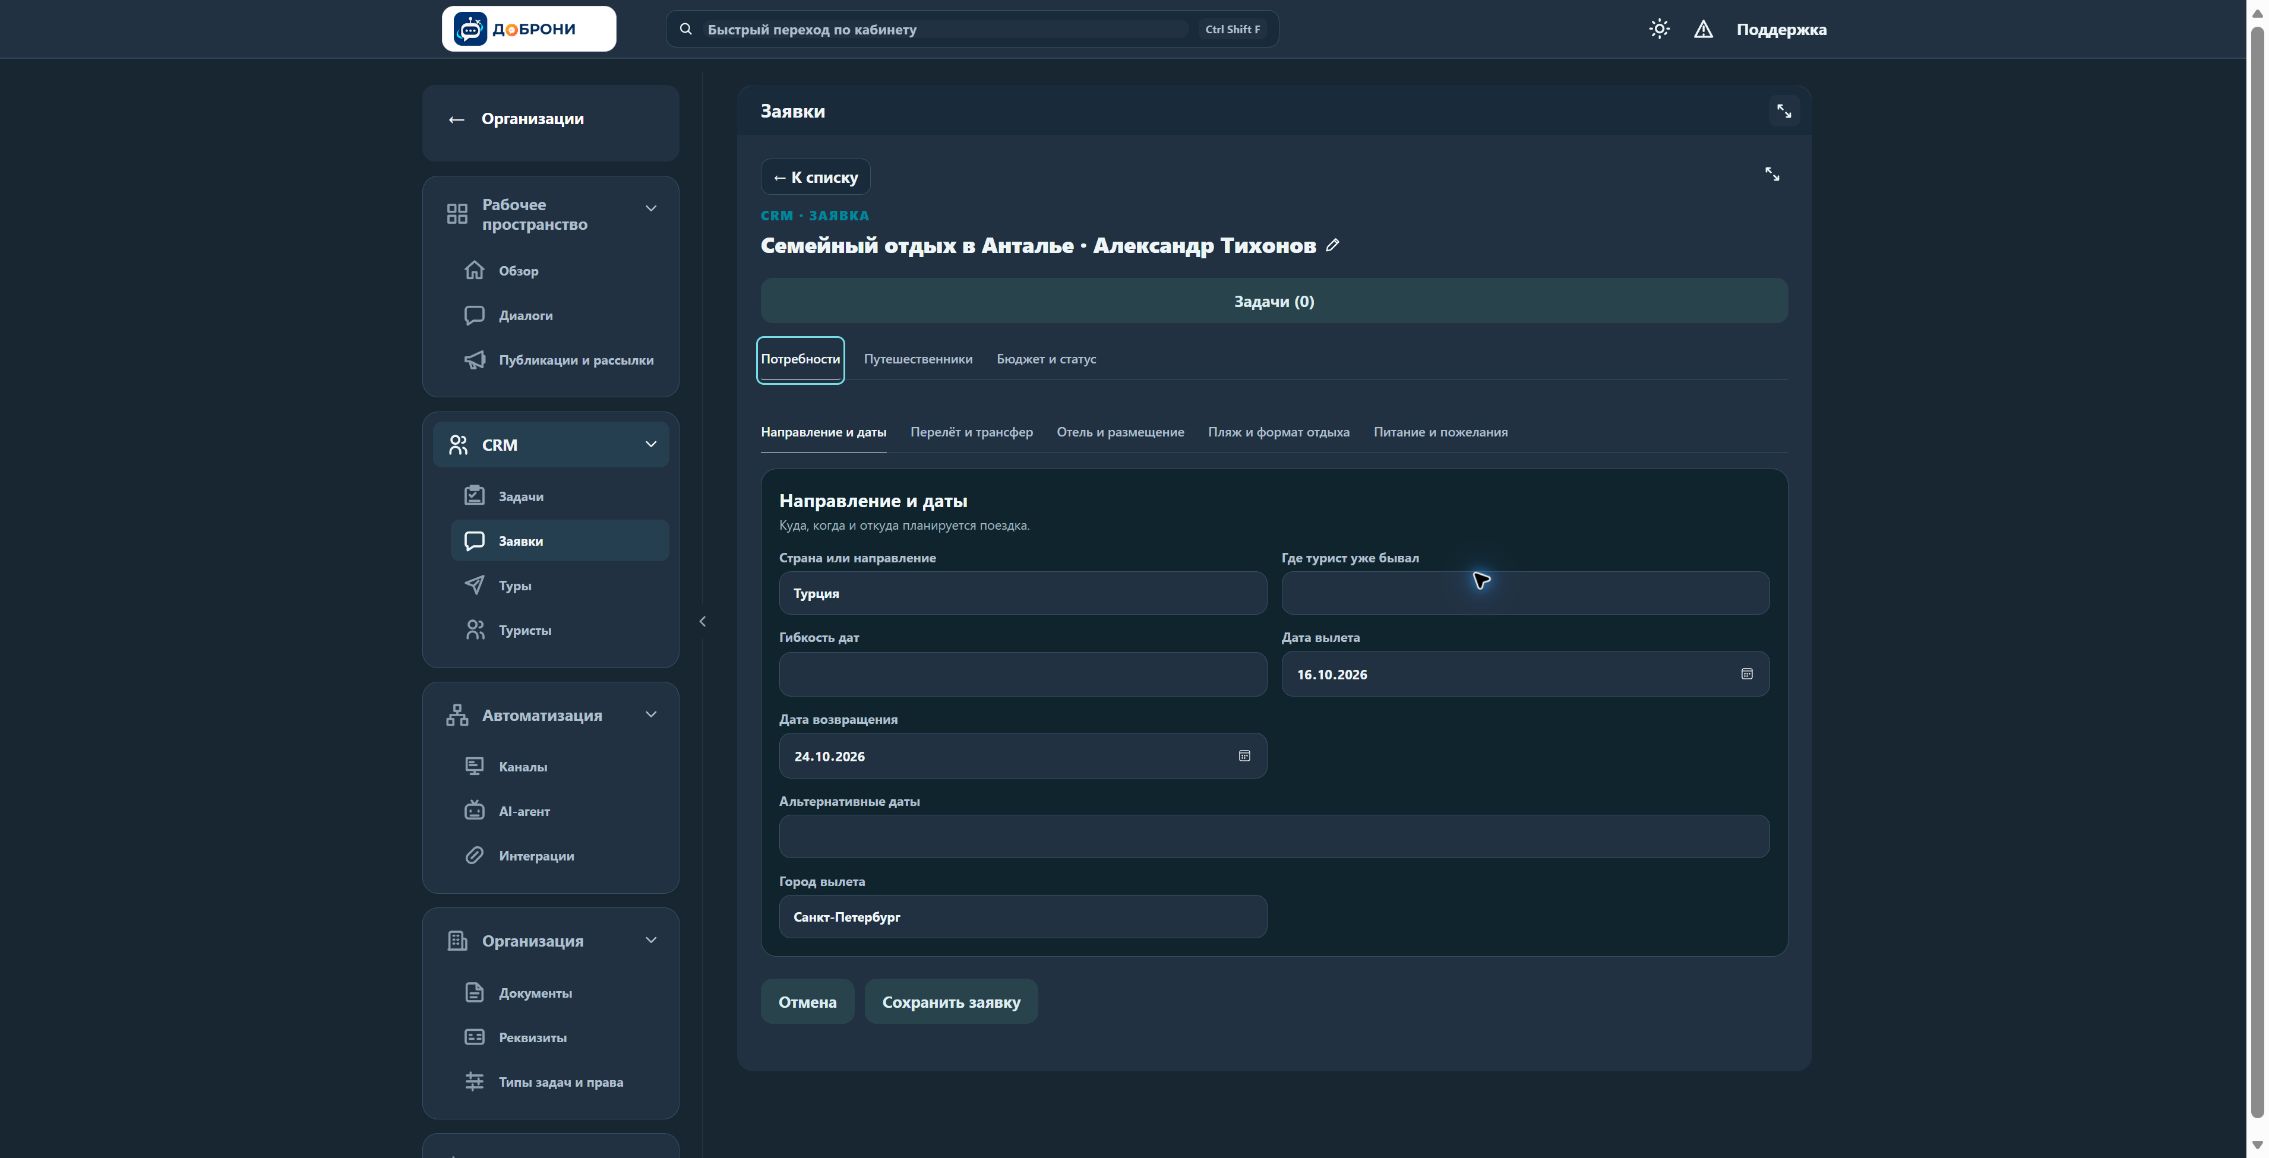2269x1158 pixels.
Task: Focus the Где турист уже бывал field
Action: click(1525, 593)
